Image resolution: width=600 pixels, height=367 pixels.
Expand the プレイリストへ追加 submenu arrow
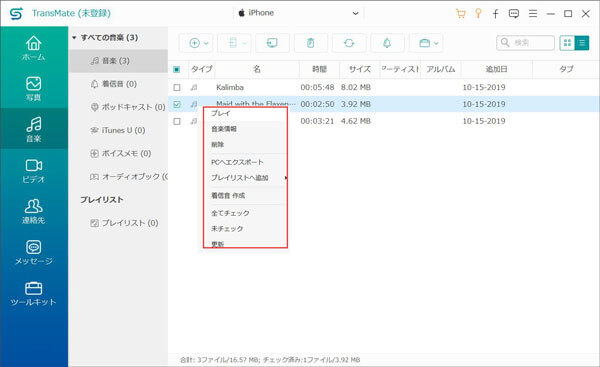click(285, 178)
